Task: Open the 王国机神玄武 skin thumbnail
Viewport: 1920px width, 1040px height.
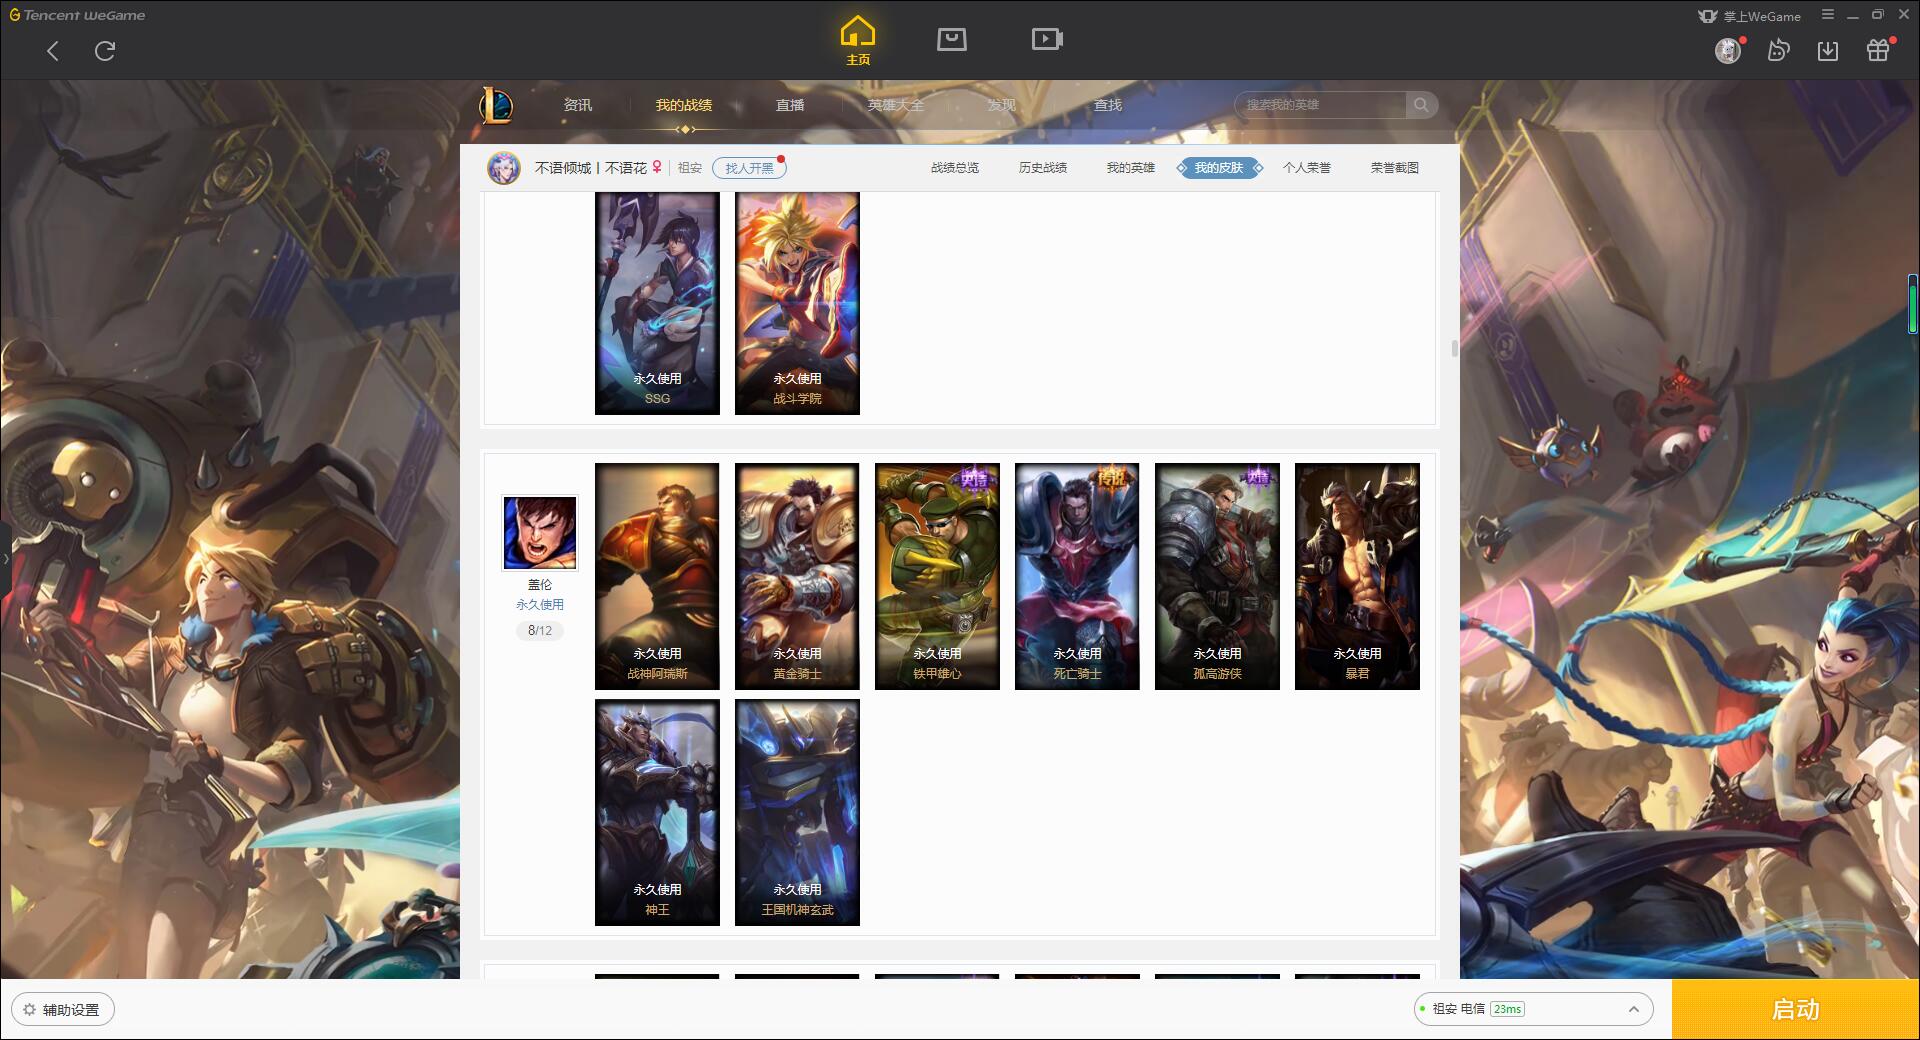Action: 797,812
